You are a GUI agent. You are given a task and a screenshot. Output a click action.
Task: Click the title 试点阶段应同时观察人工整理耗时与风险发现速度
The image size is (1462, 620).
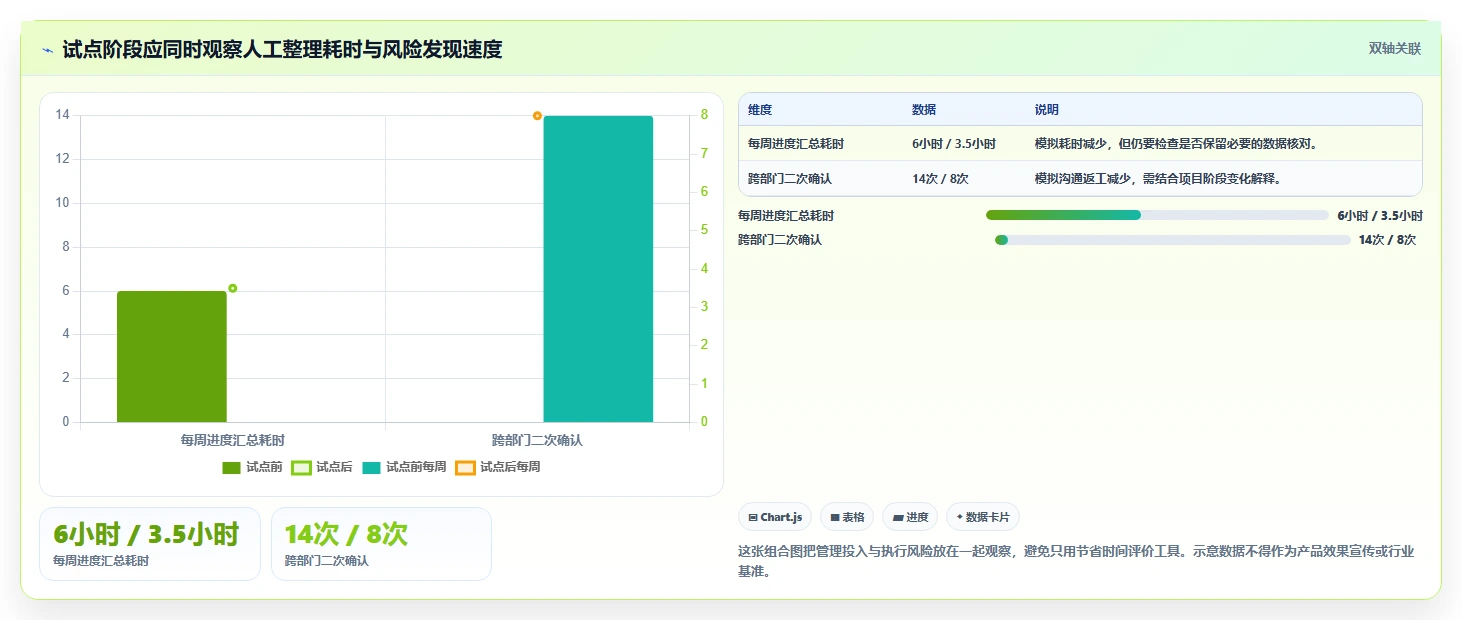(x=282, y=49)
